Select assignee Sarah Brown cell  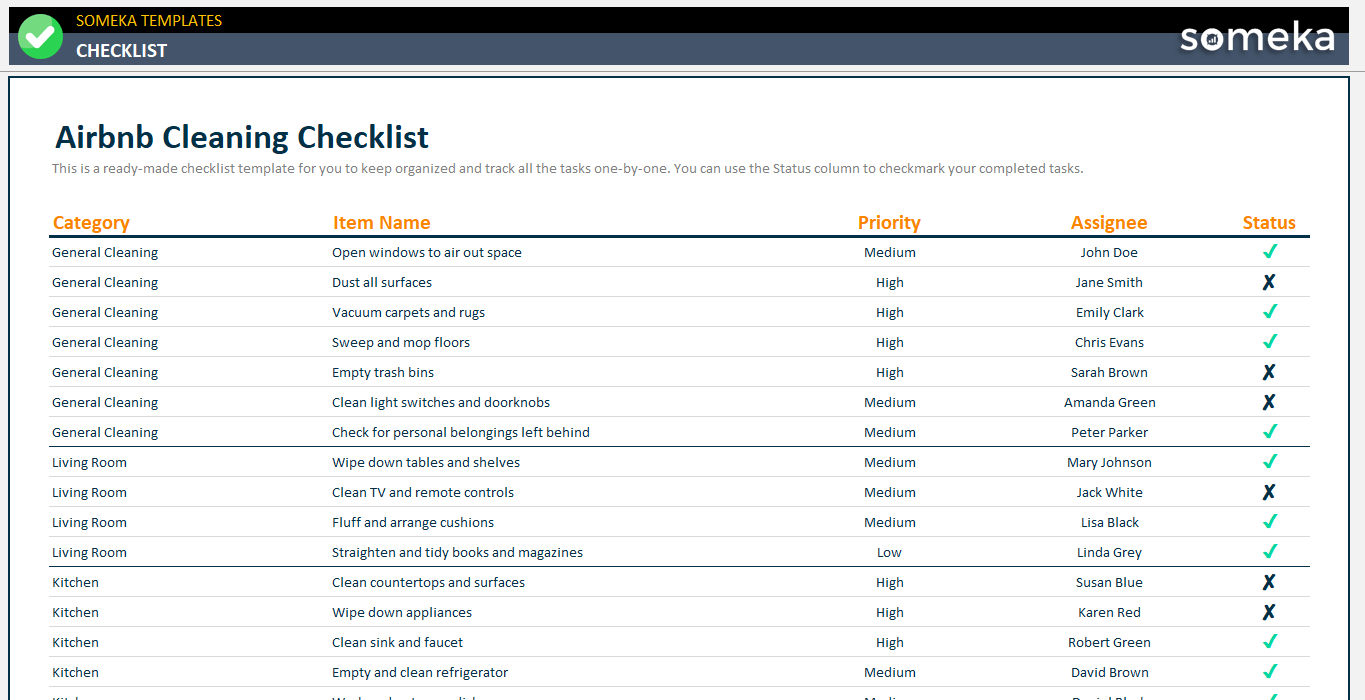click(x=1109, y=373)
